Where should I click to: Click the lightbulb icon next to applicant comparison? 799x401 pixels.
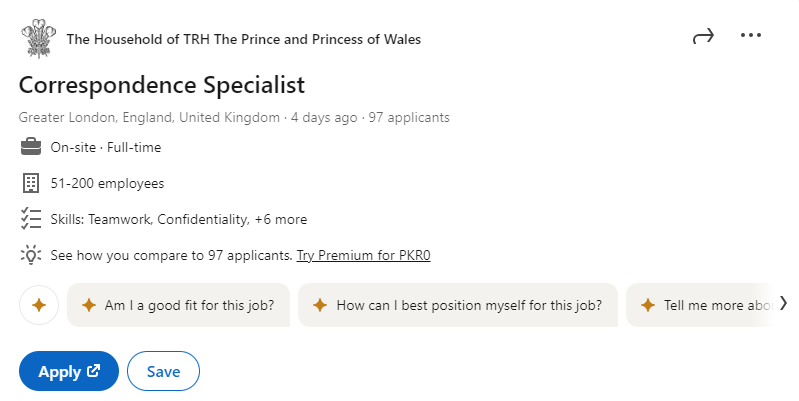point(30,255)
